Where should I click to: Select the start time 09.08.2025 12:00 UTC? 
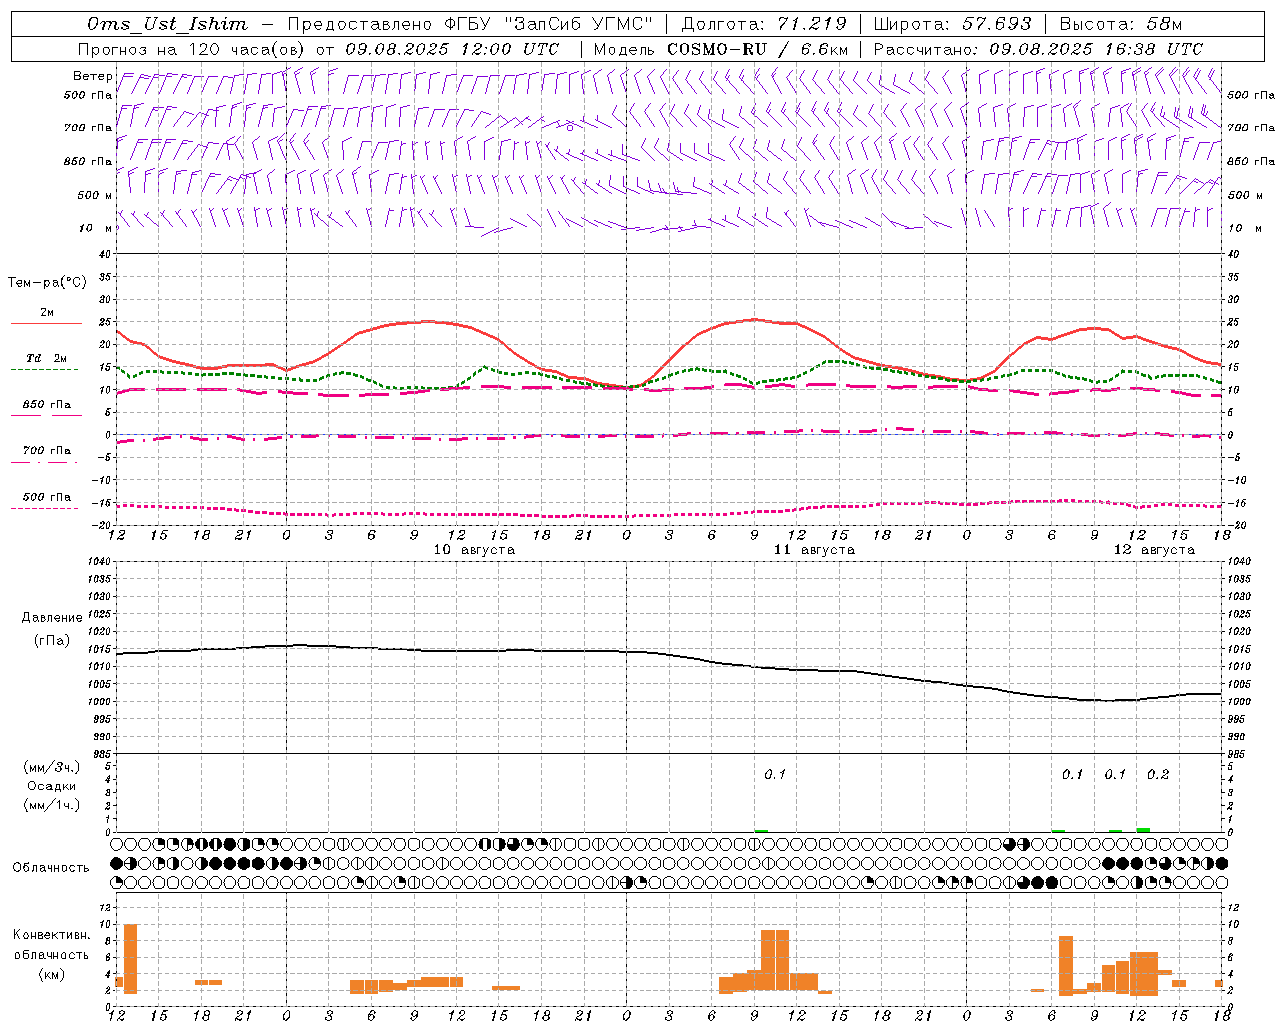tap(452, 49)
